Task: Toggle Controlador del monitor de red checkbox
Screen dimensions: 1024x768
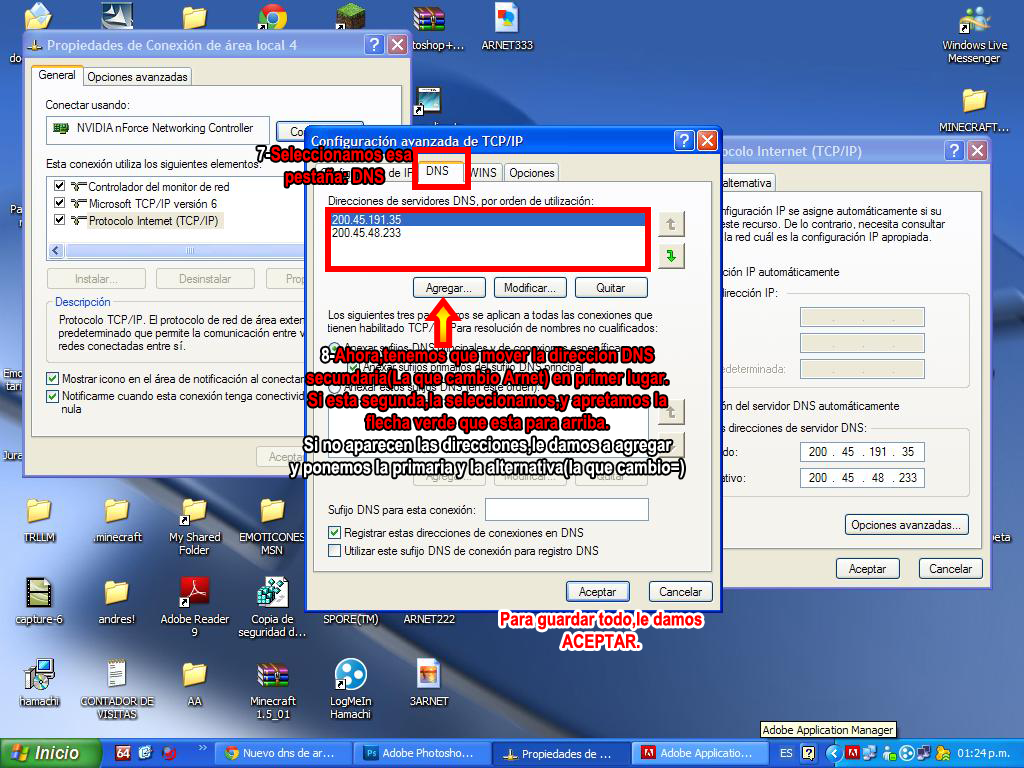Action: coord(59,185)
